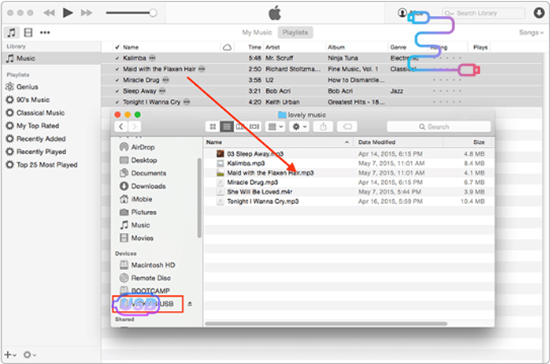
Task: Open the add playlist plus button
Action: click(10, 355)
